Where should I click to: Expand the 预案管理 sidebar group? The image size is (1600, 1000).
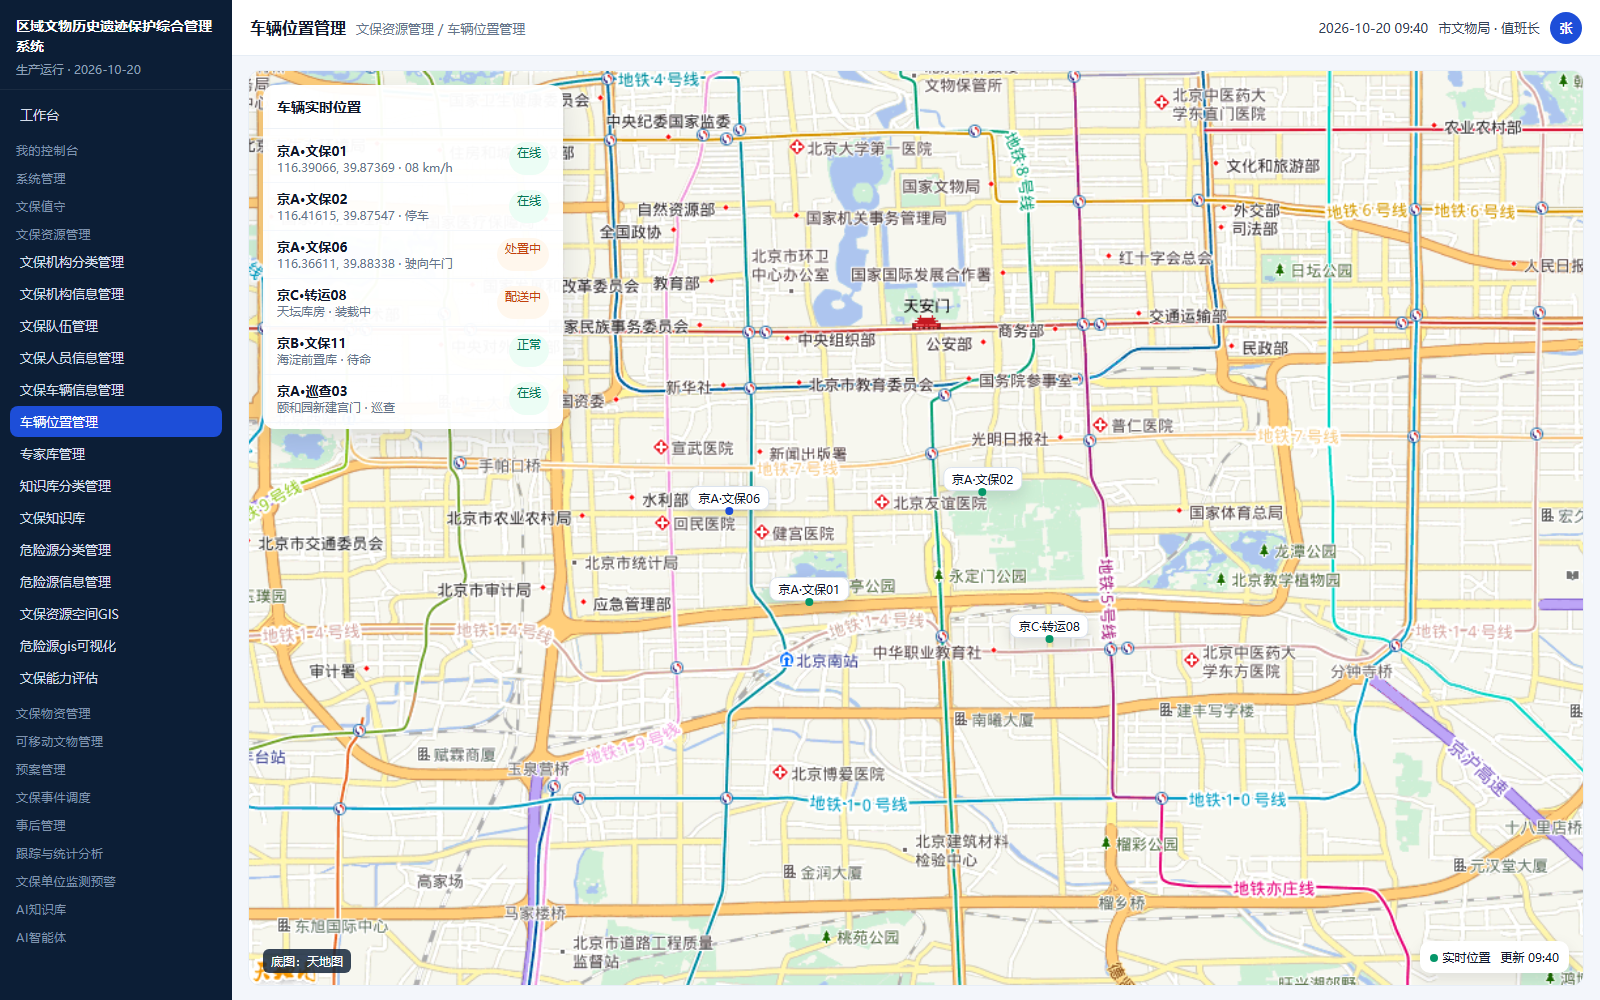click(41, 769)
